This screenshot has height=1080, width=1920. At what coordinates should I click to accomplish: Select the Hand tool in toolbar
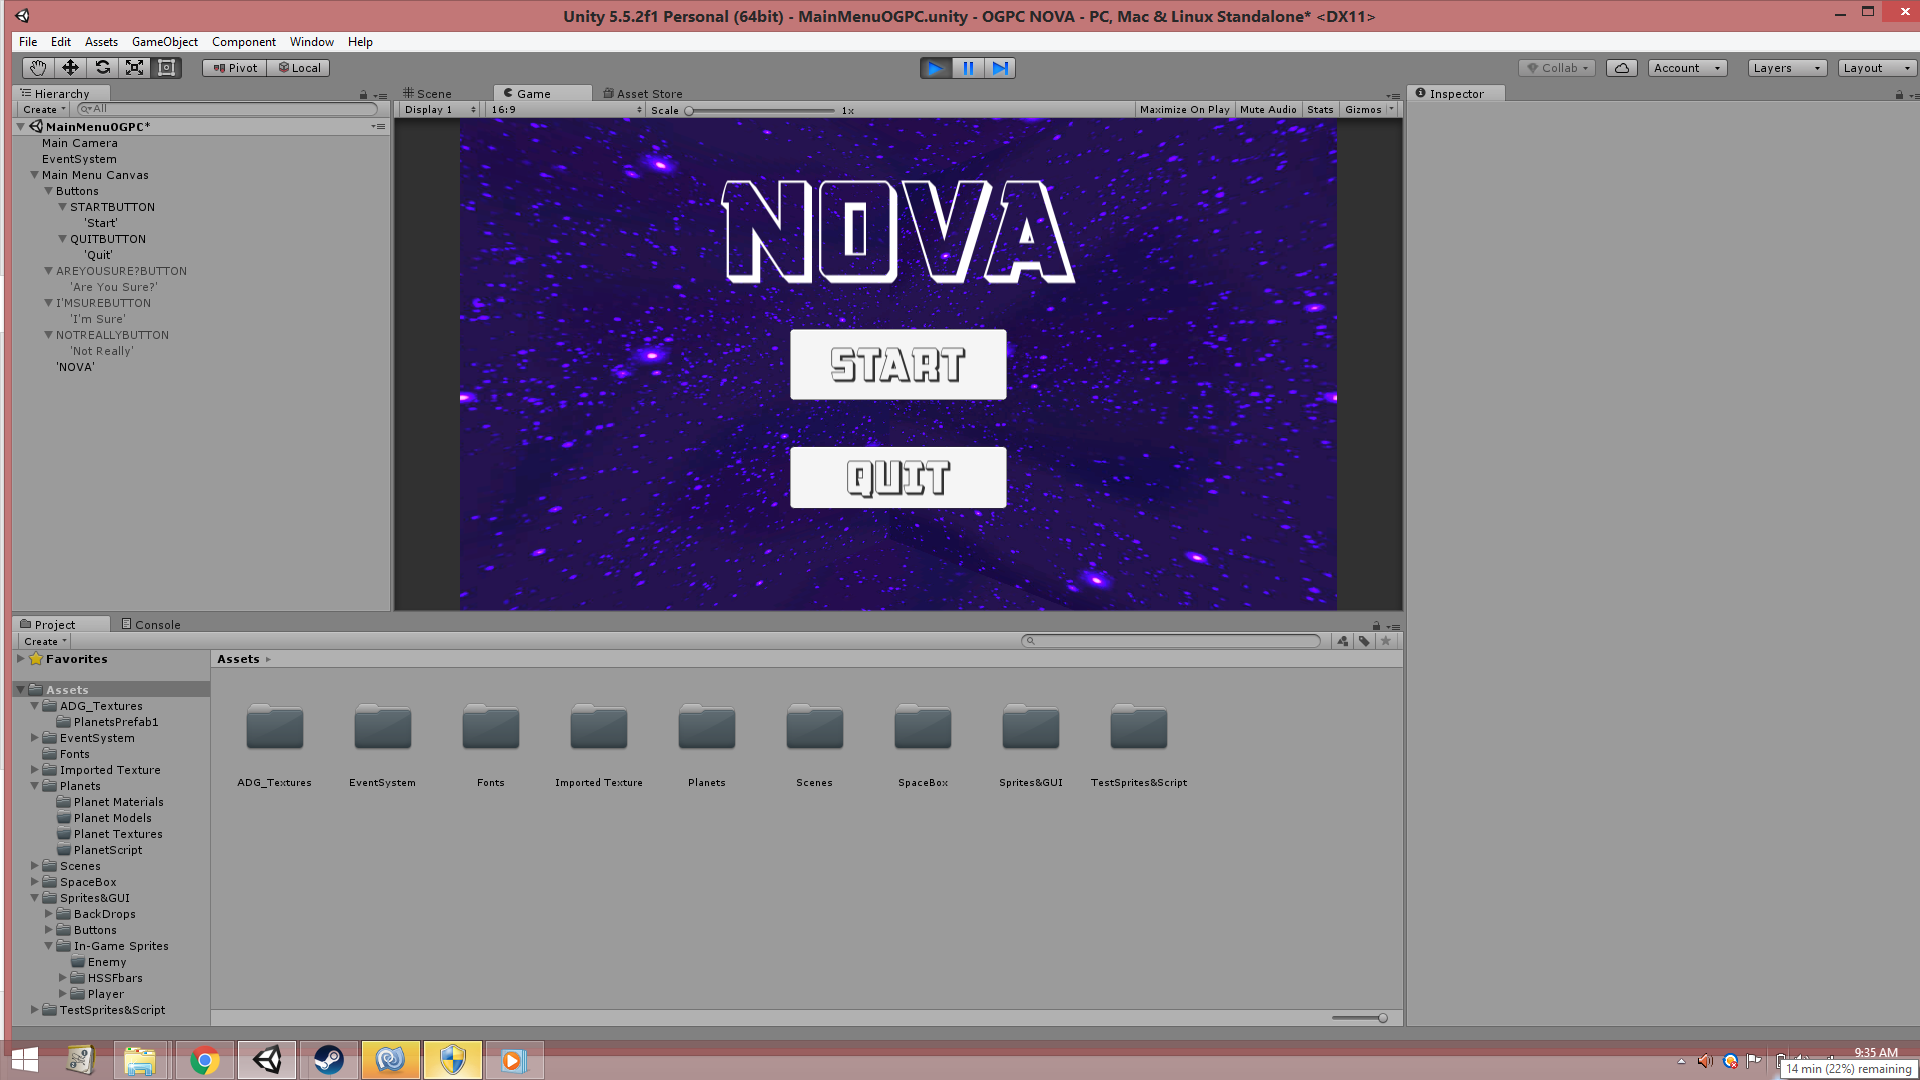pos(38,68)
